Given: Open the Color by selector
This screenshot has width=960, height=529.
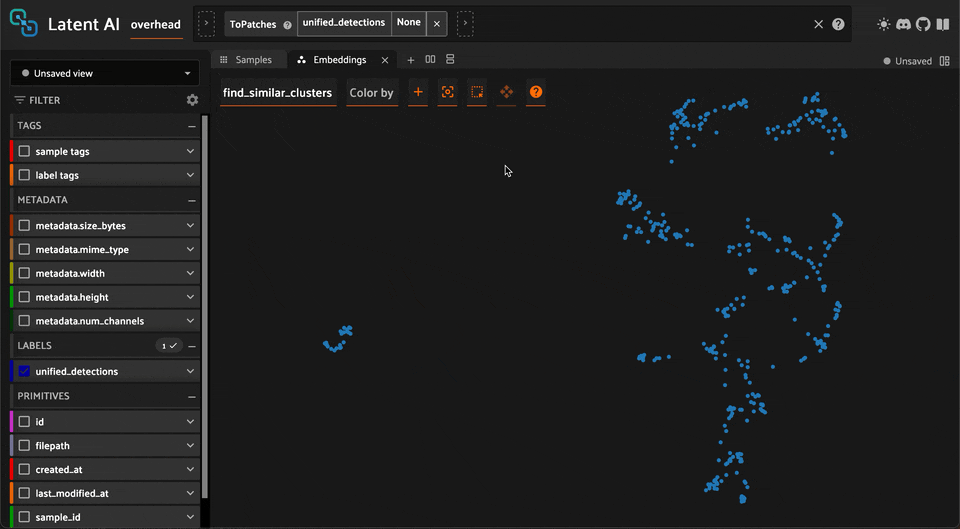Looking at the screenshot, I should pos(371,93).
